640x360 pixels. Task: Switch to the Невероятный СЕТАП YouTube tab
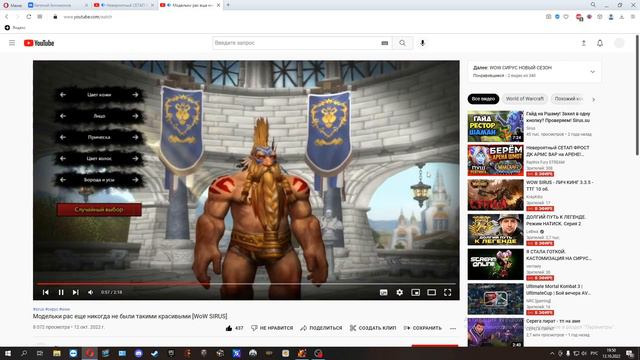pos(123,5)
